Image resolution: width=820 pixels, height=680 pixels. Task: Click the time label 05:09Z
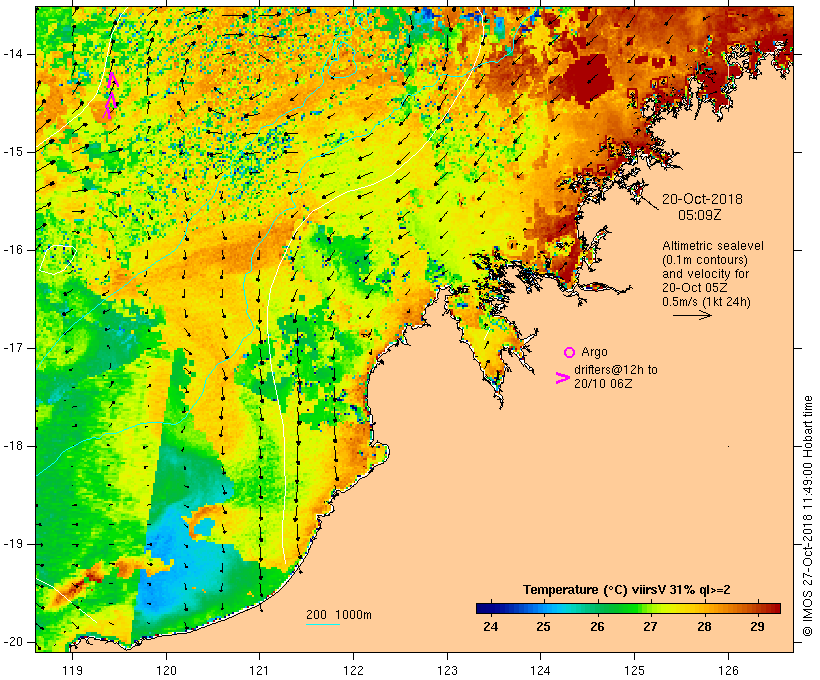(700, 215)
